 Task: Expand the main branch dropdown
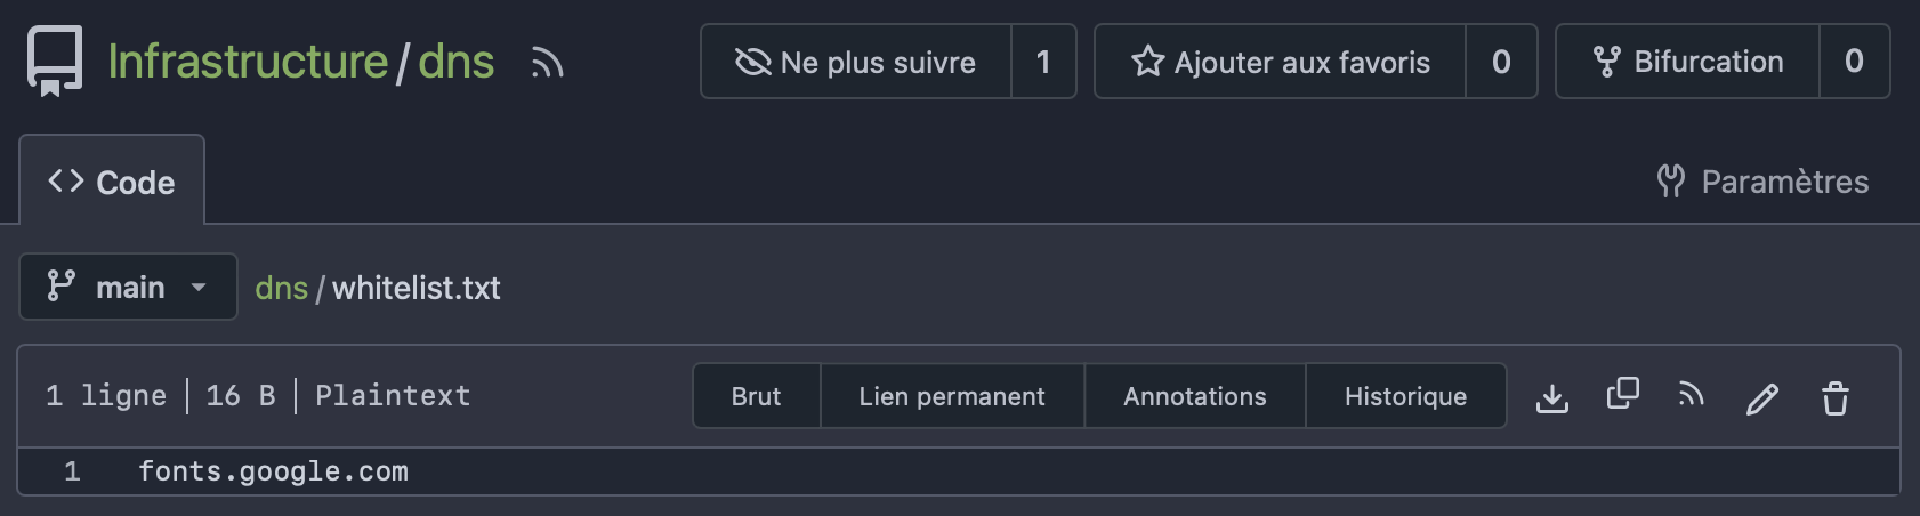point(128,287)
